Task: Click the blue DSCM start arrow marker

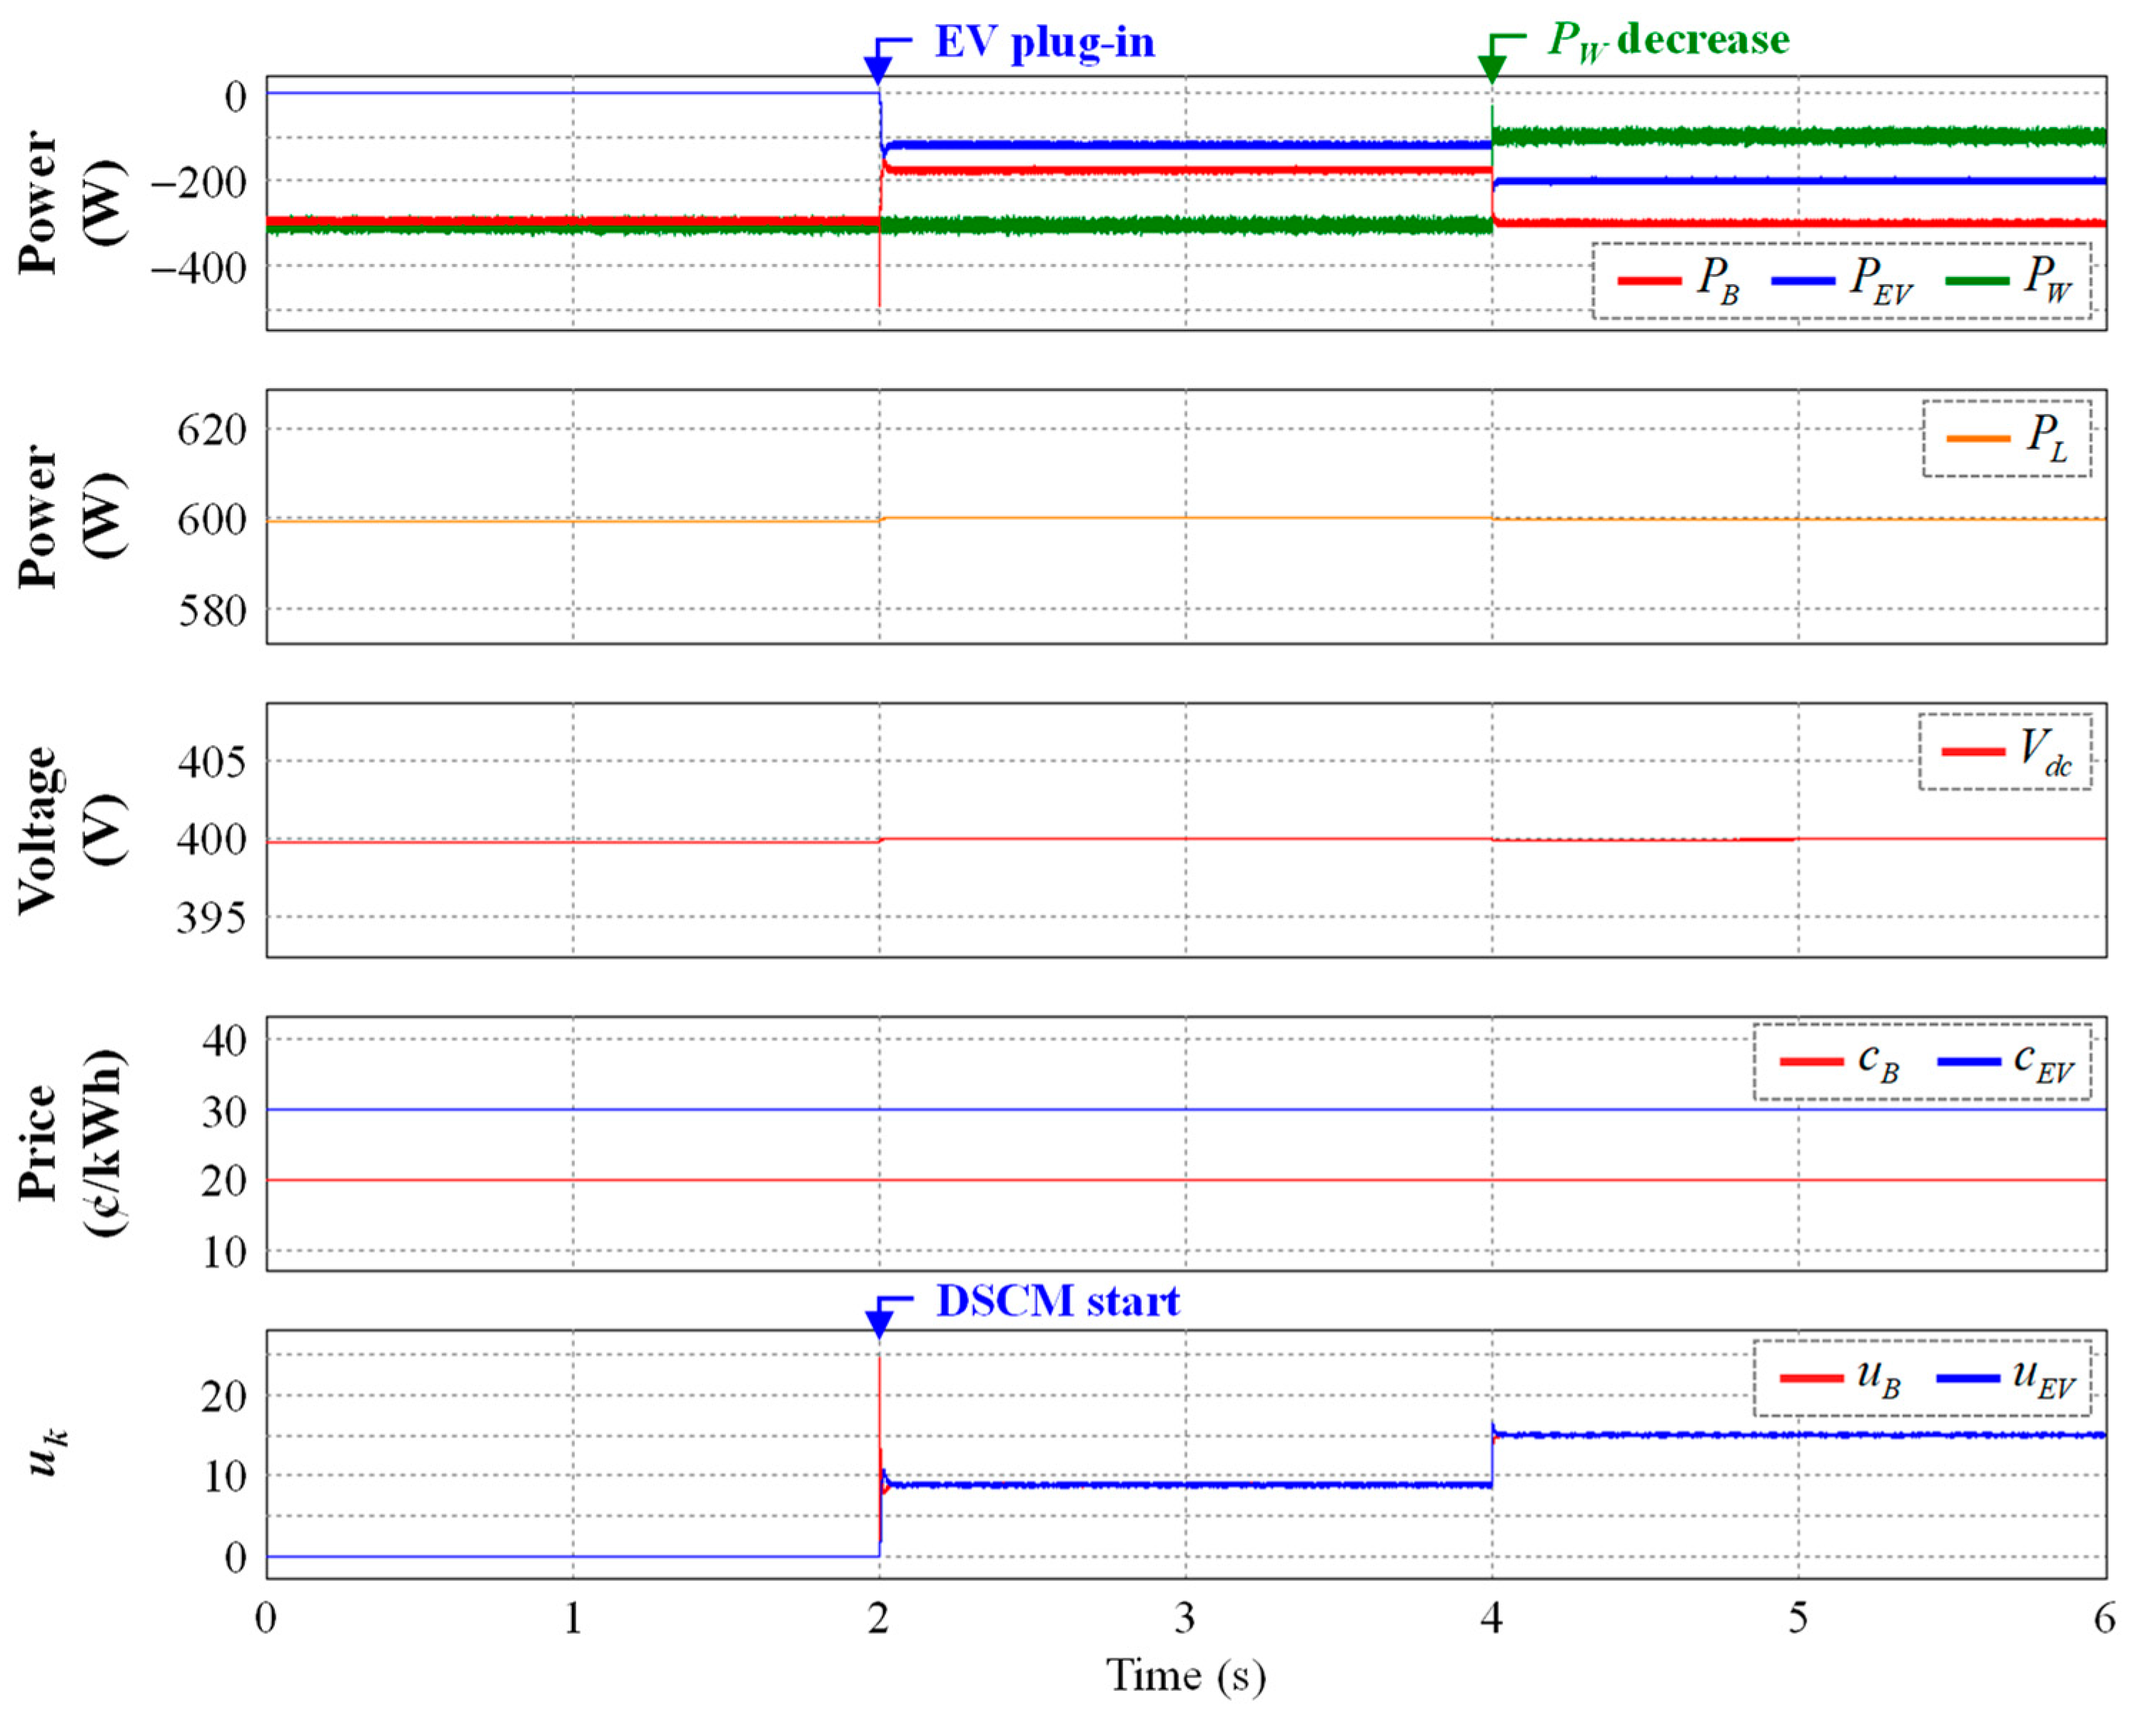Action: click(879, 1322)
